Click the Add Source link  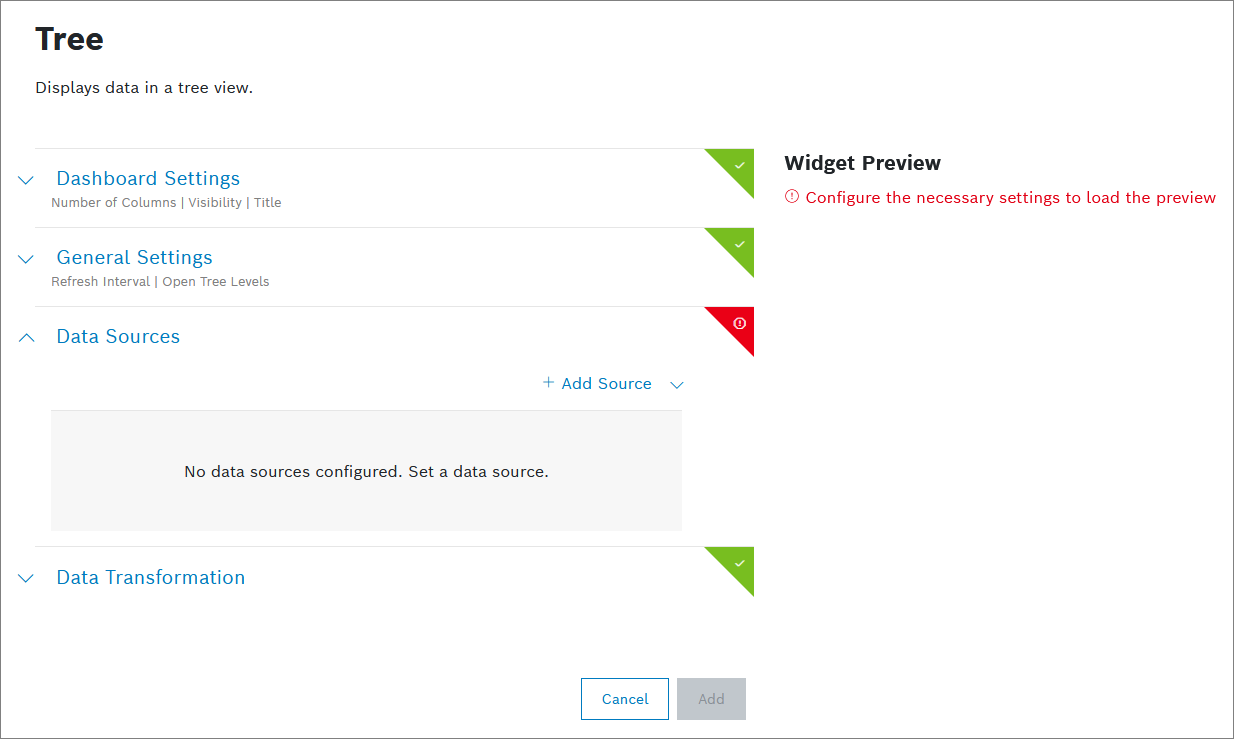click(x=606, y=384)
